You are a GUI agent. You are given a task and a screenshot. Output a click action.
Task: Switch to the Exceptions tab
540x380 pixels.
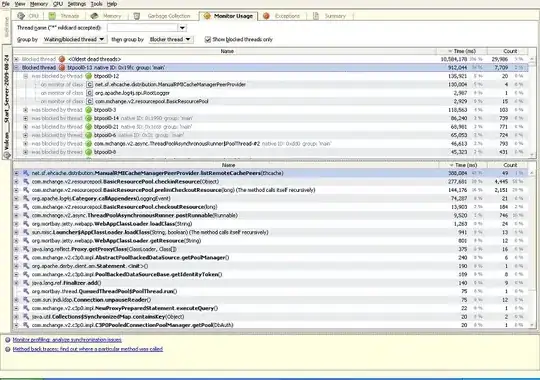281,16
